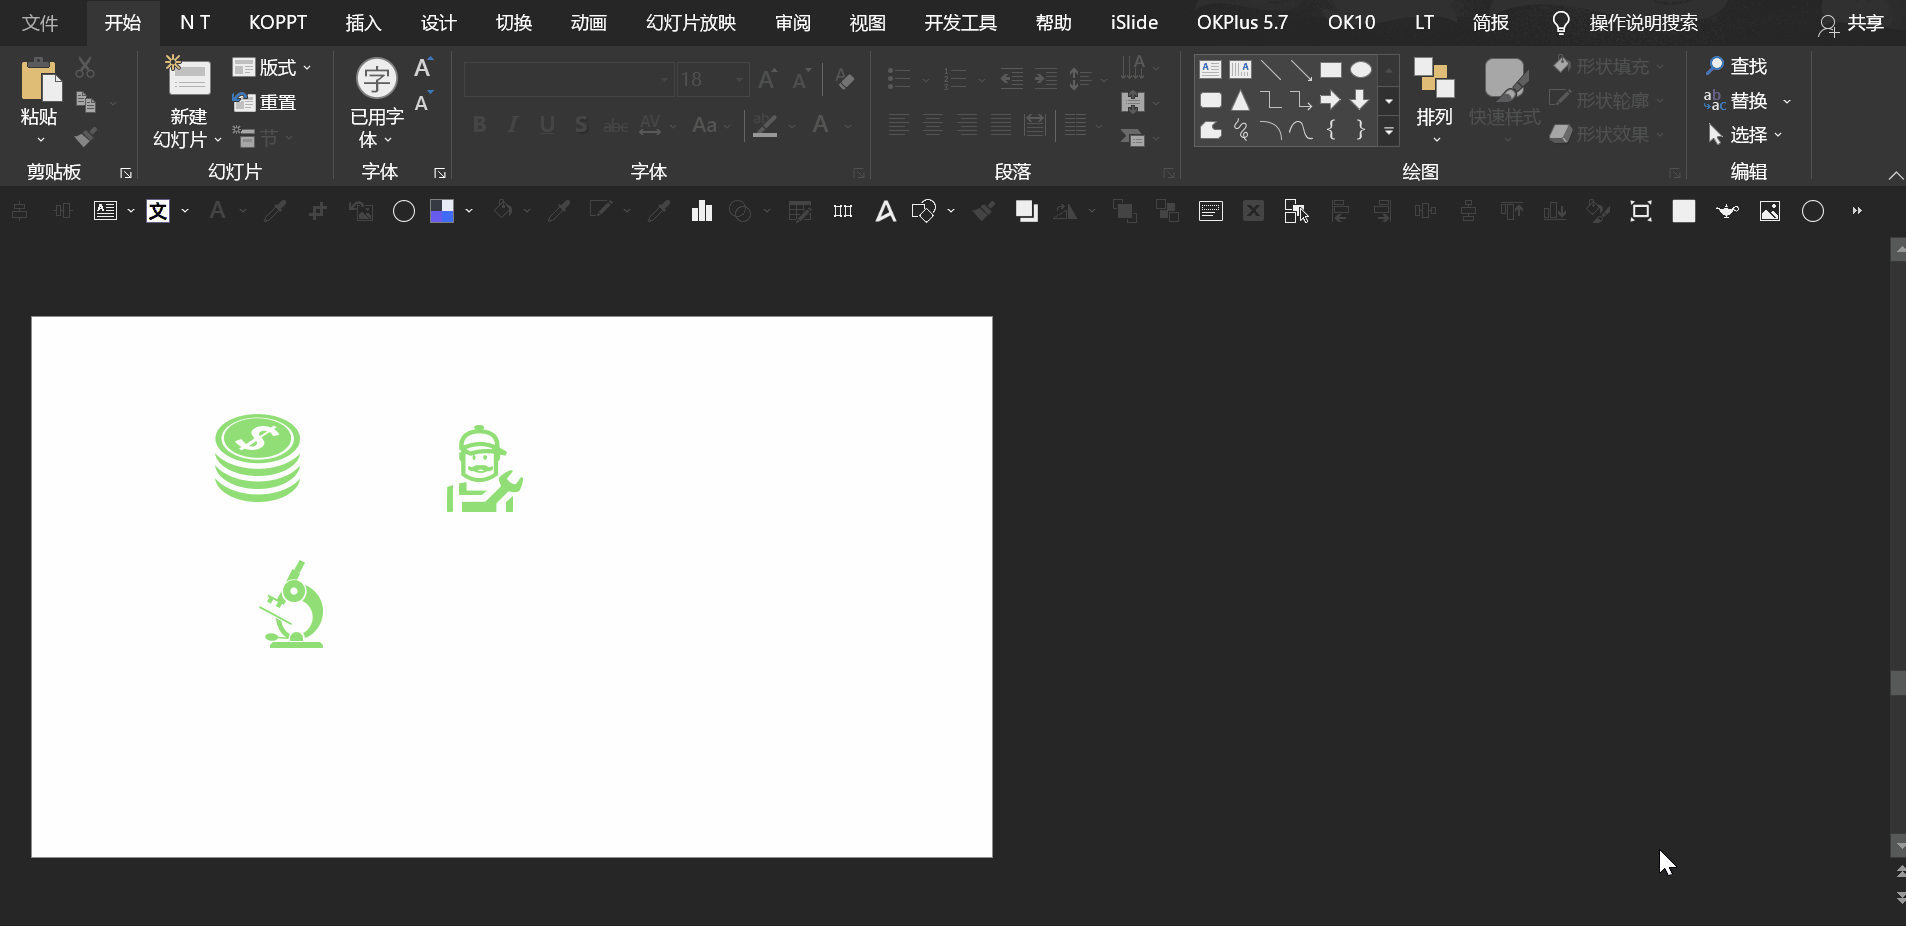The width and height of the screenshot is (1906, 926).
Task: Click the 重置 (Reset) slide button
Action: [265, 102]
